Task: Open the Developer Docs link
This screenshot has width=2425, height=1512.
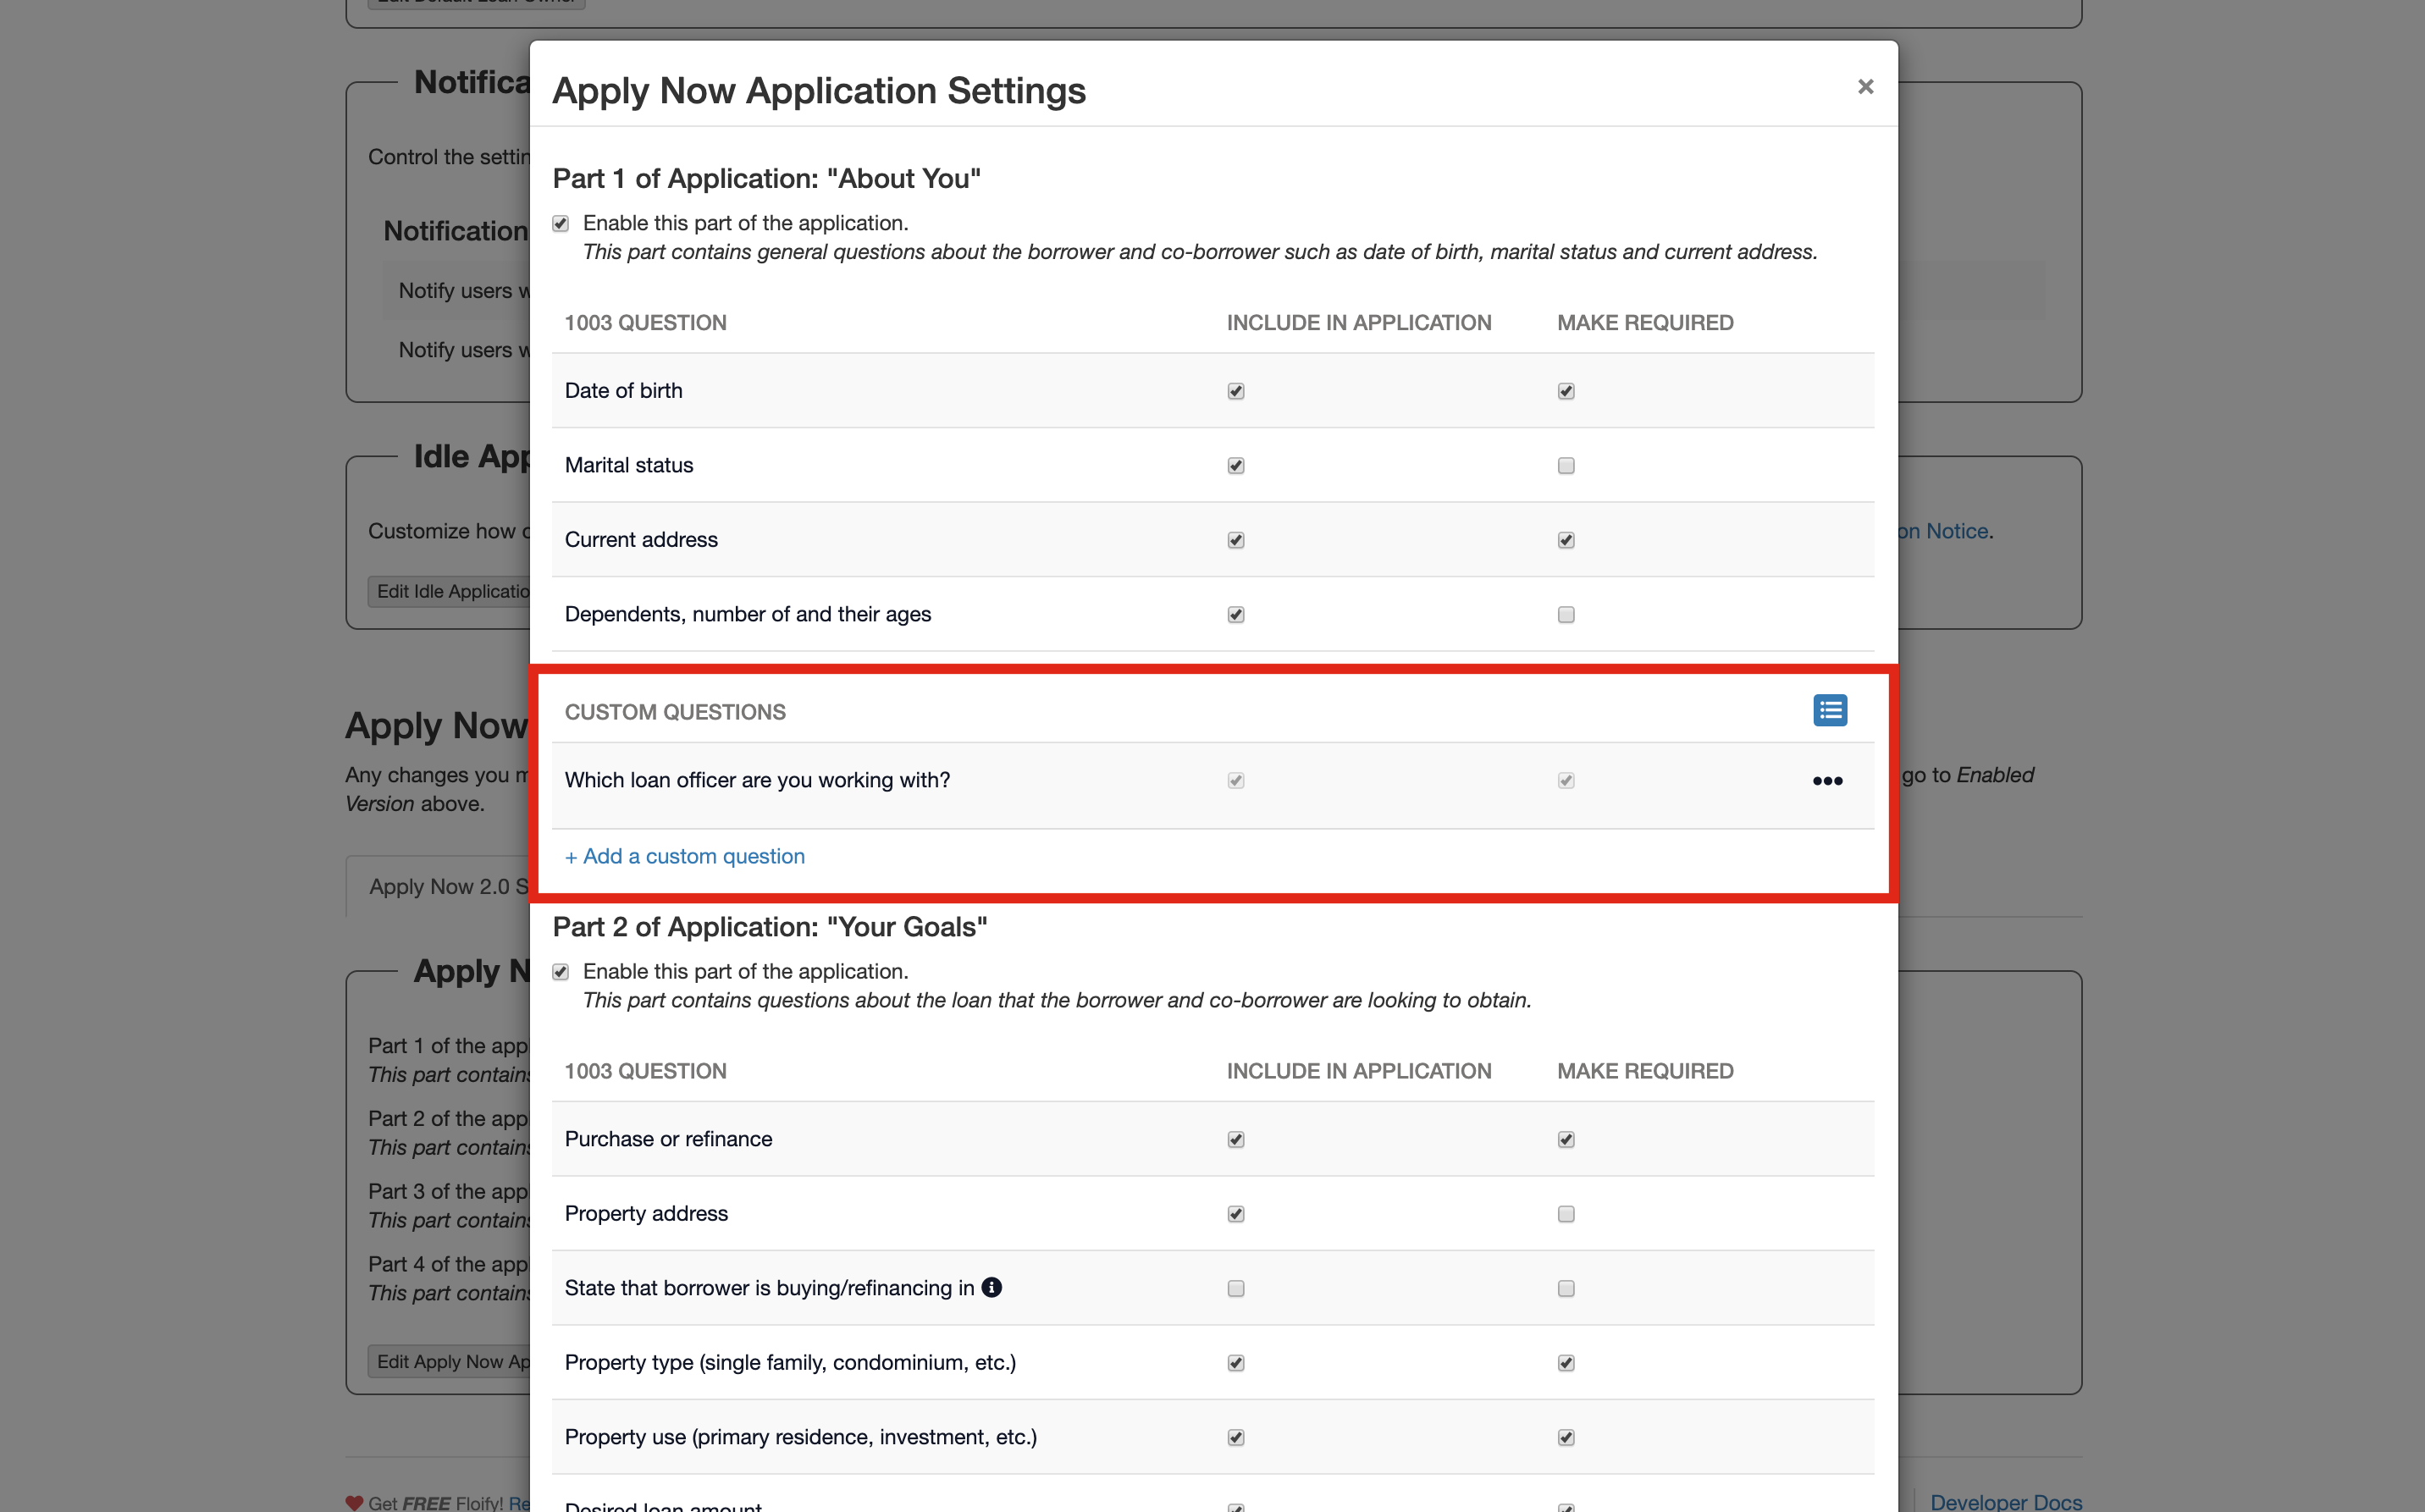Action: pyautogui.click(x=2005, y=1501)
